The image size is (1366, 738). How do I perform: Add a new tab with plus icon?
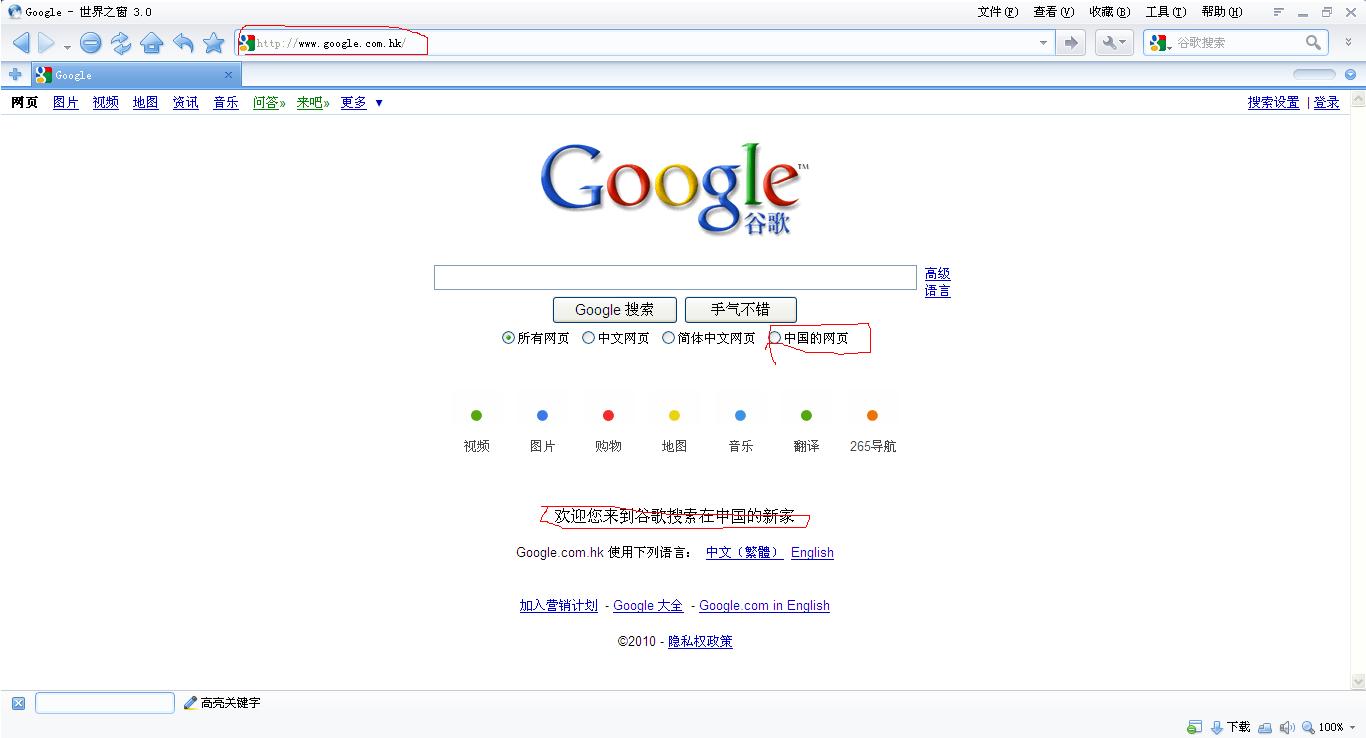pos(15,75)
